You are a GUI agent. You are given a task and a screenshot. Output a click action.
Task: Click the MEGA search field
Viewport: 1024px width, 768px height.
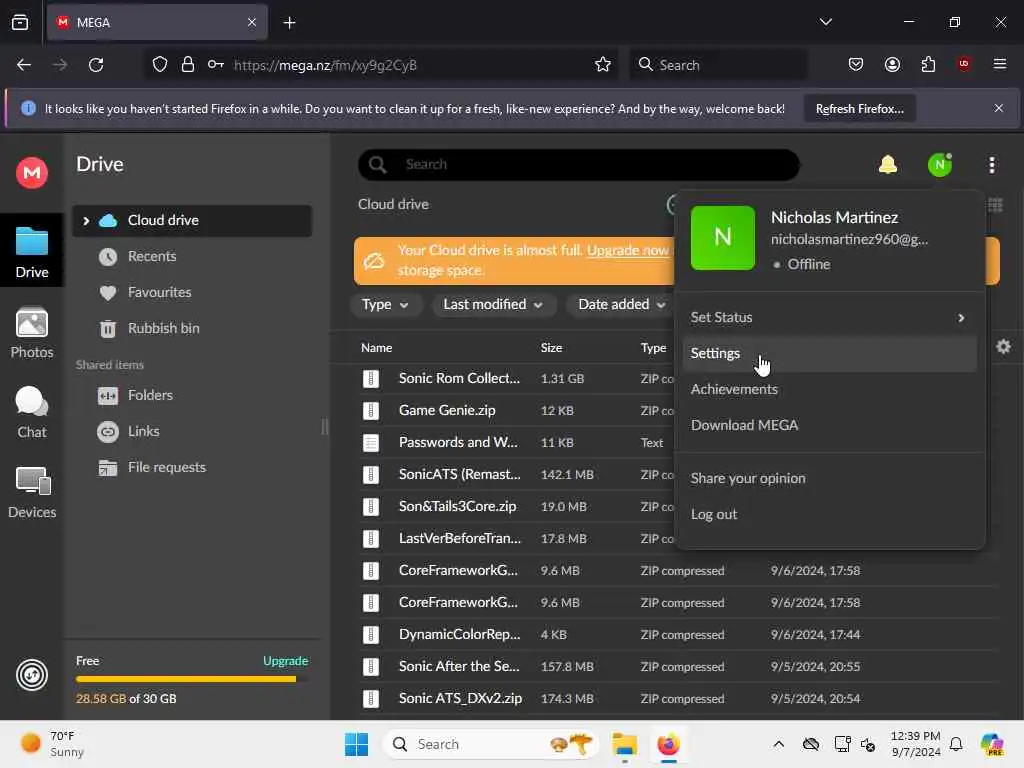pos(579,165)
